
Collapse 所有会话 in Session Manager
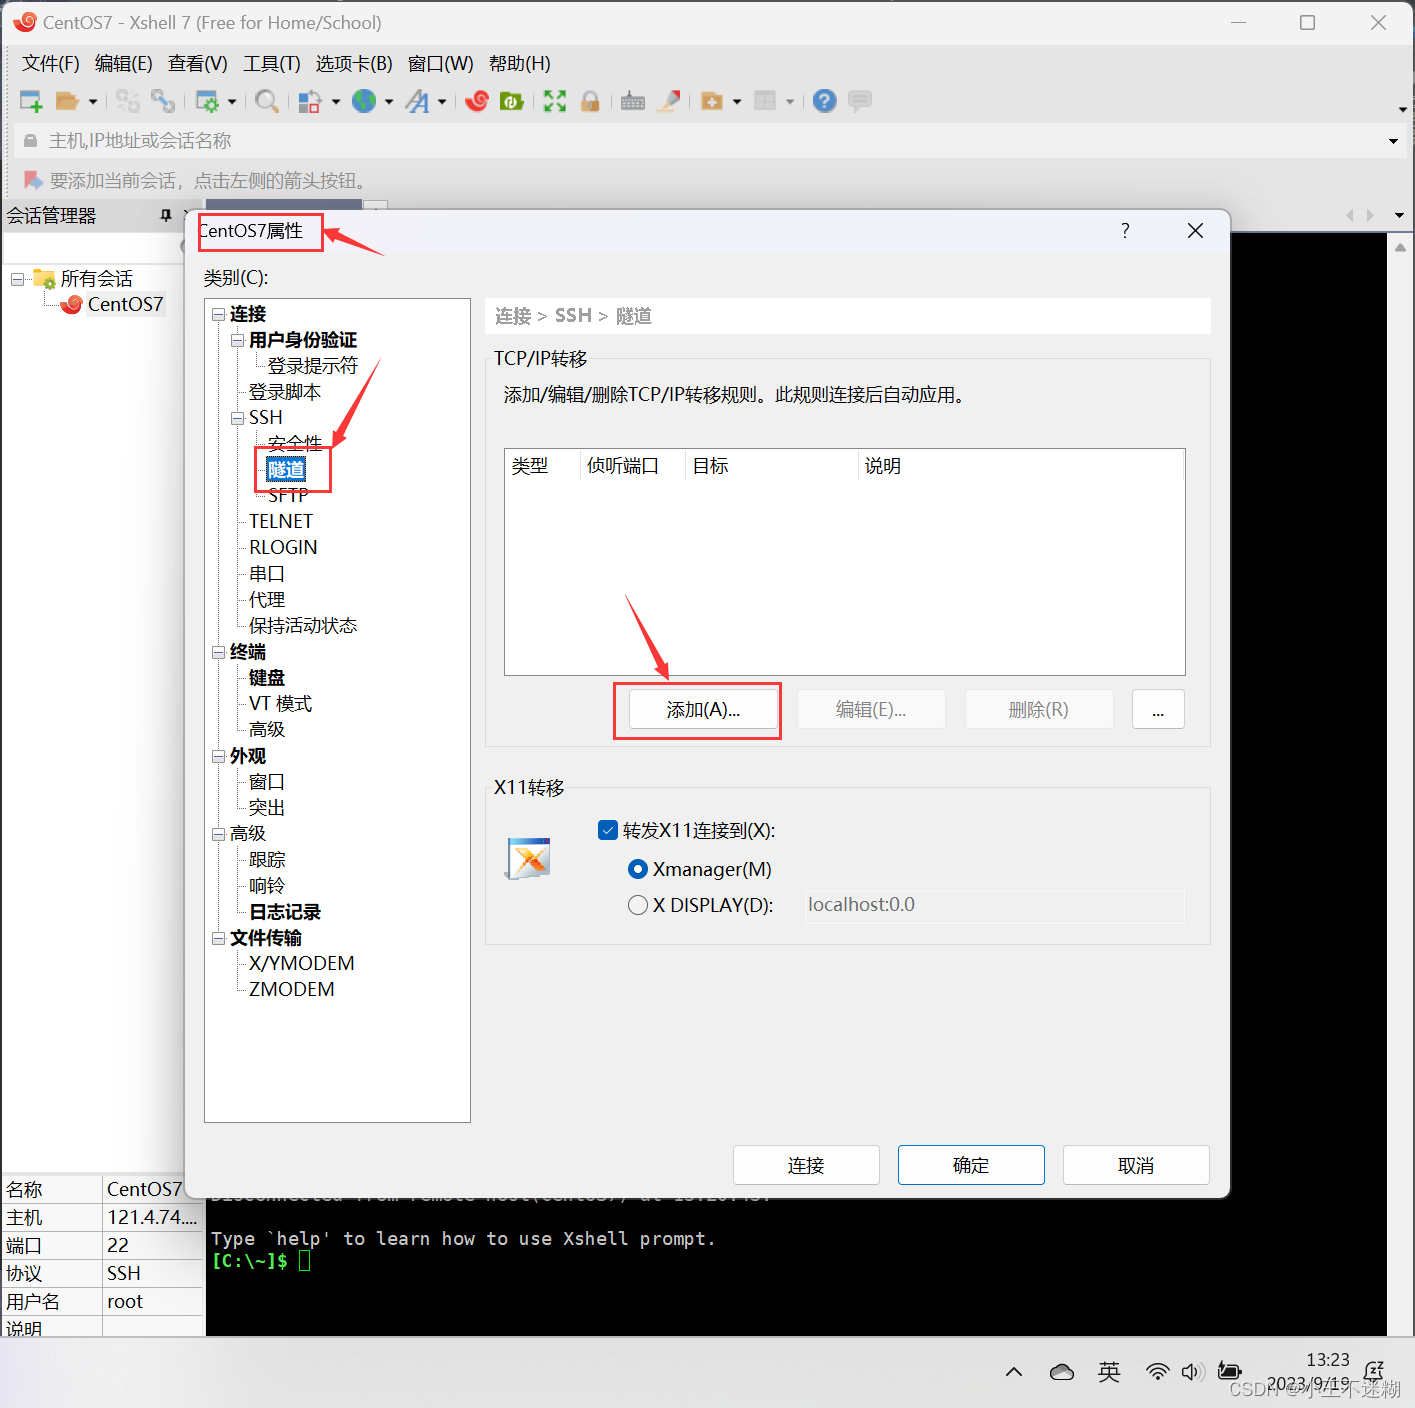click(17, 279)
